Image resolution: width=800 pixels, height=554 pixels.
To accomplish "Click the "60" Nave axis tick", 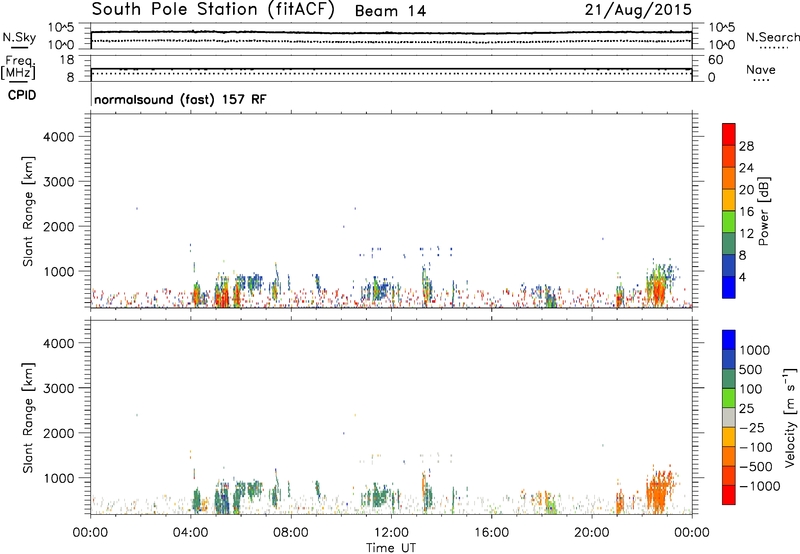I will [x=716, y=60].
